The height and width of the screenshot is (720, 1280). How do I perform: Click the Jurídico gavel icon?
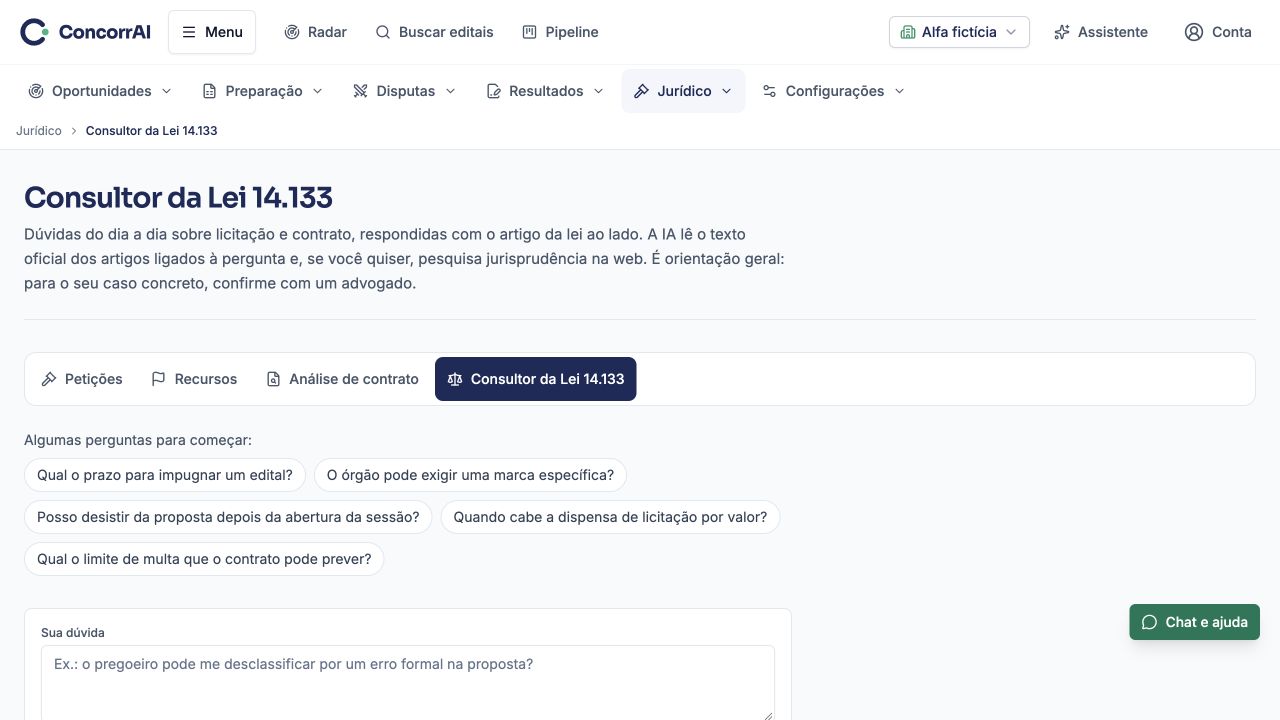click(642, 91)
